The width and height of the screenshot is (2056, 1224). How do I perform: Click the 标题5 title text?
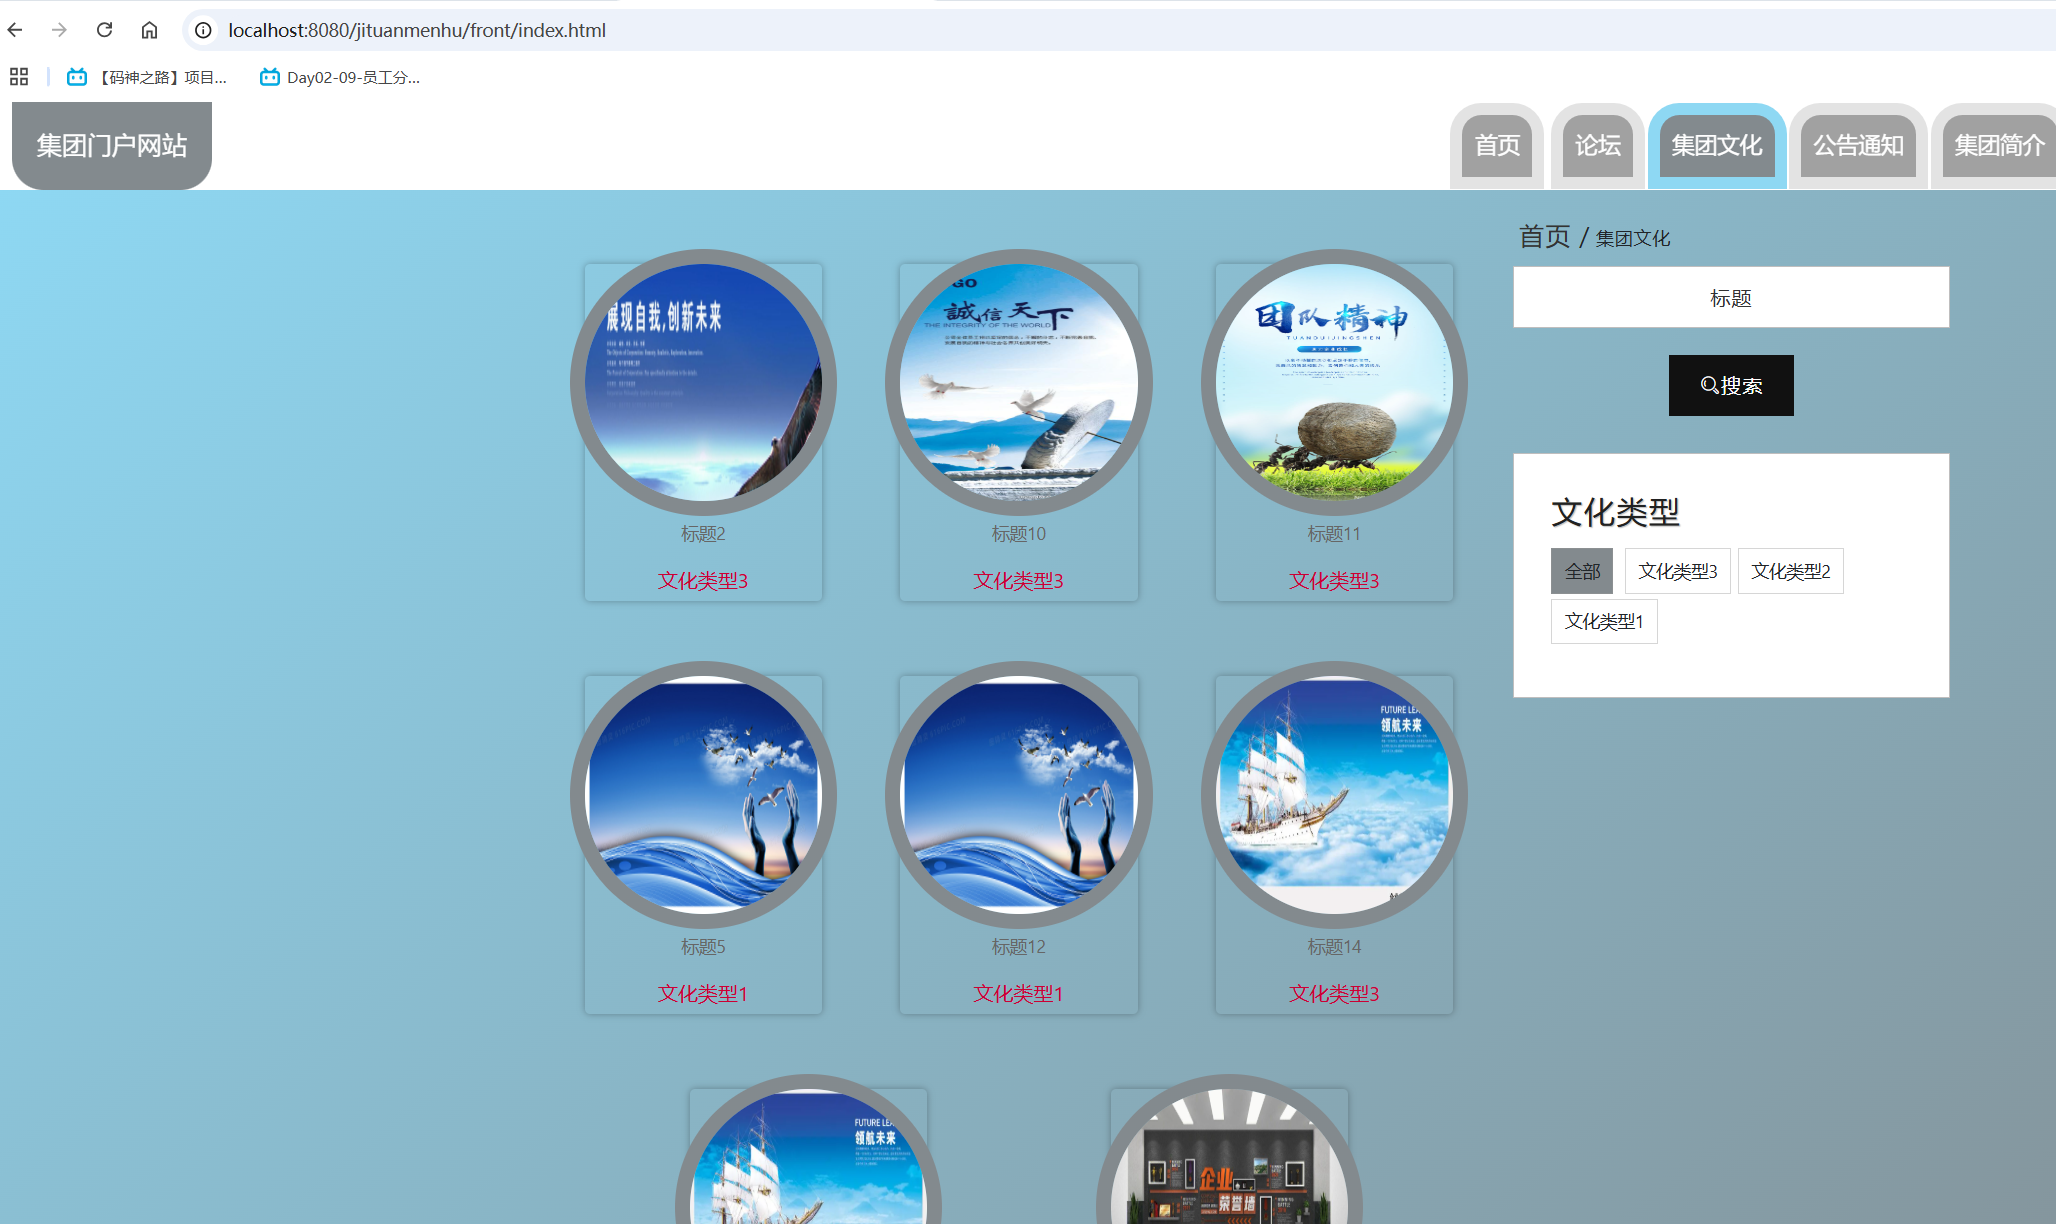coord(703,947)
